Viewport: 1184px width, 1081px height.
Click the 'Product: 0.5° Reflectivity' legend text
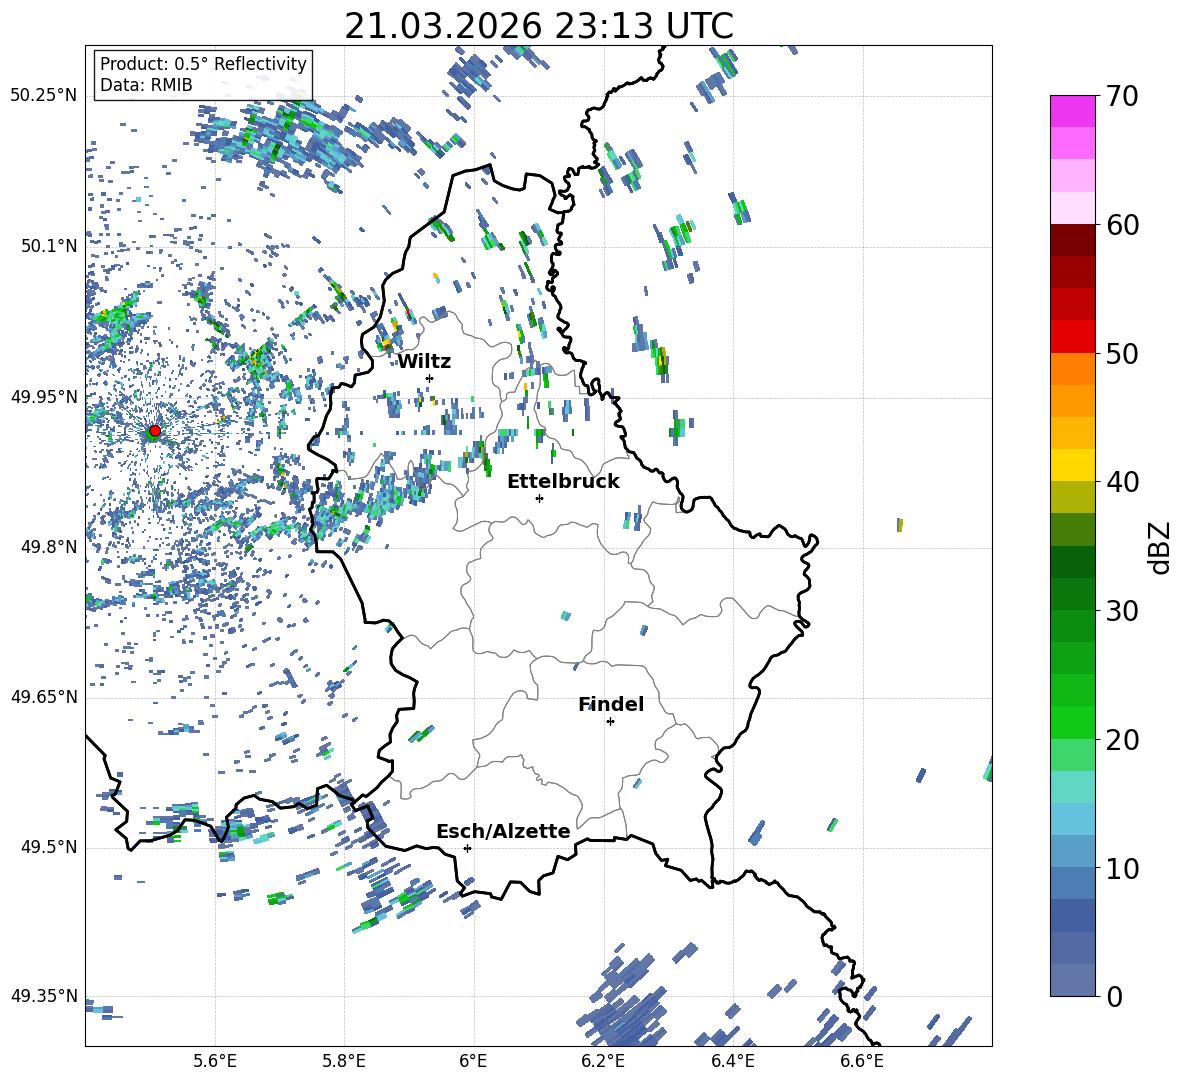(x=203, y=64)
